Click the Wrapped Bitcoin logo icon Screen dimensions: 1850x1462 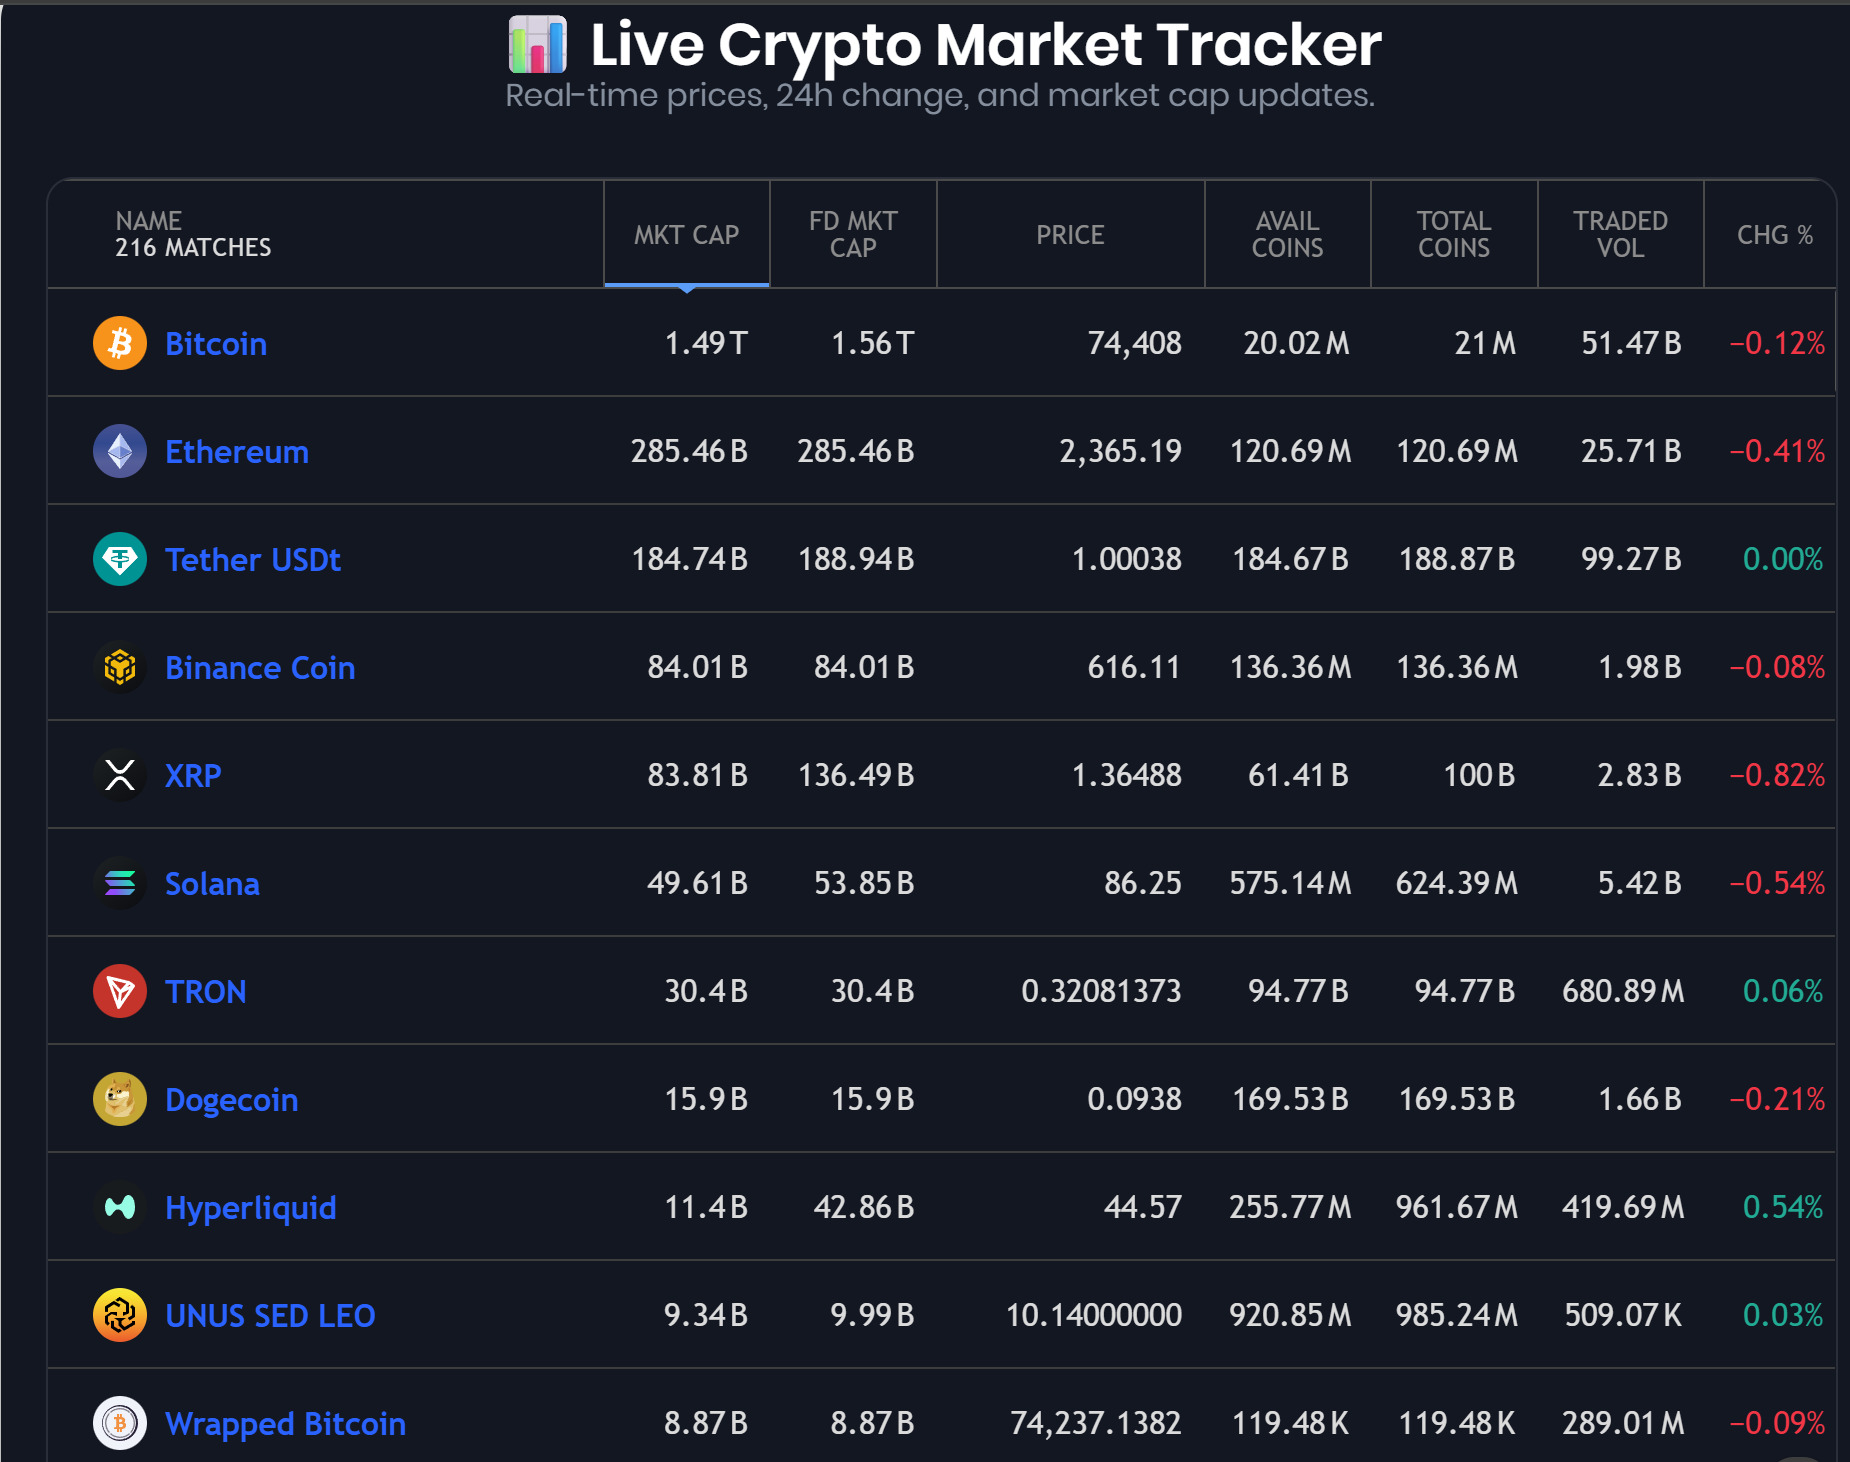pos(119,1423)
